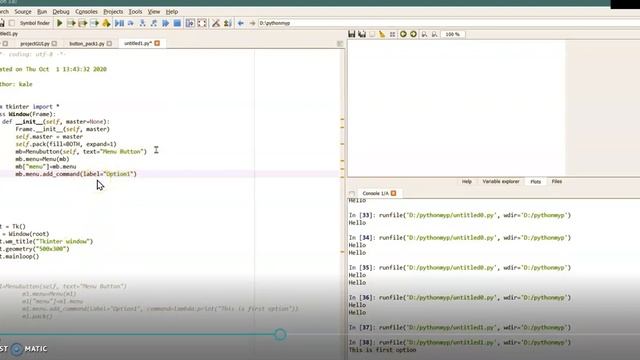Click the 100 % zoom level field
The height and width of the screenshot is (360, 640).
453,34
